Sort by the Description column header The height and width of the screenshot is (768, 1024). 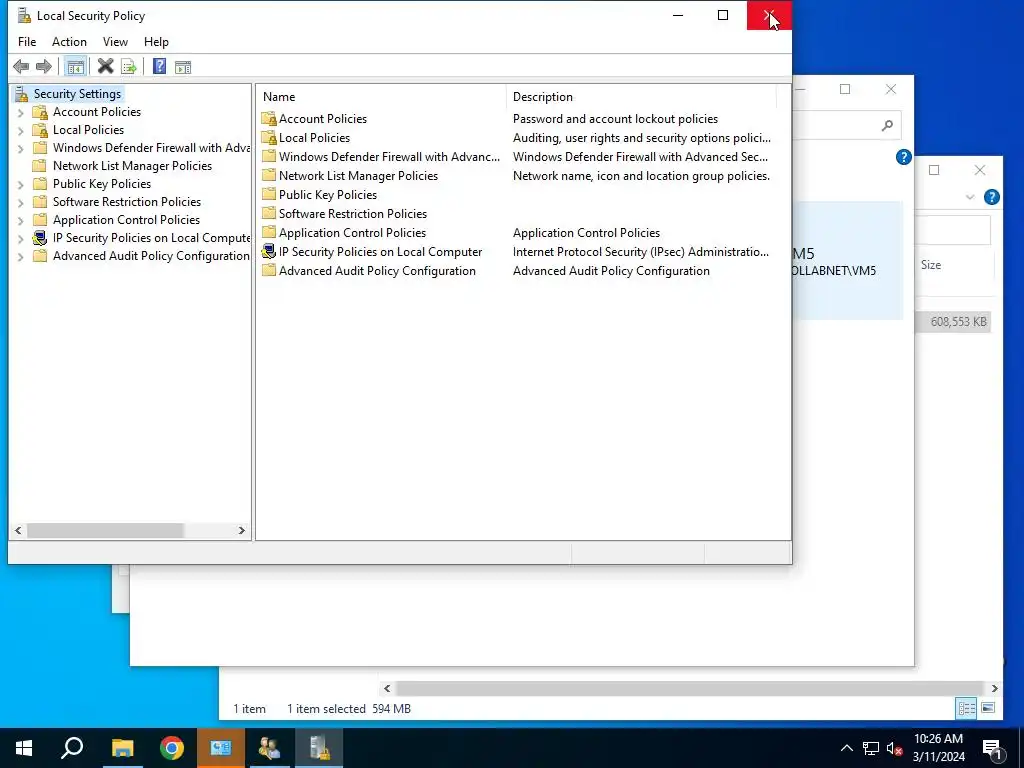pos(641,97)
